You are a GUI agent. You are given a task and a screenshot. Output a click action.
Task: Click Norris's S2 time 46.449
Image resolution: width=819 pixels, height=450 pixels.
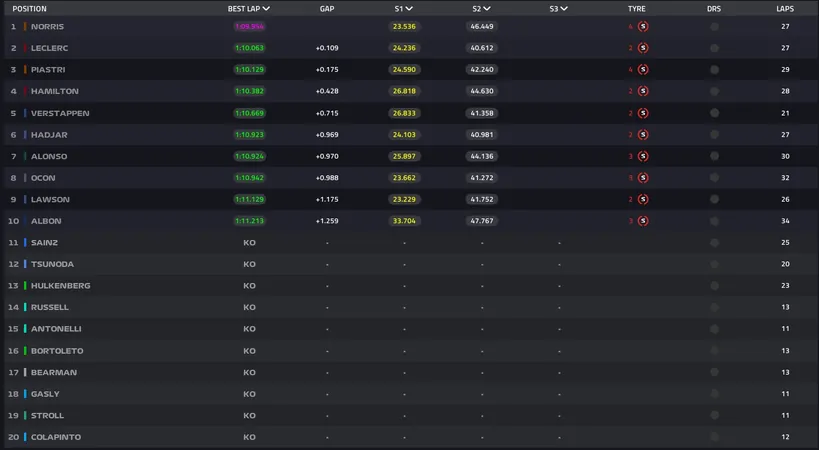click(x=482, y=27)
